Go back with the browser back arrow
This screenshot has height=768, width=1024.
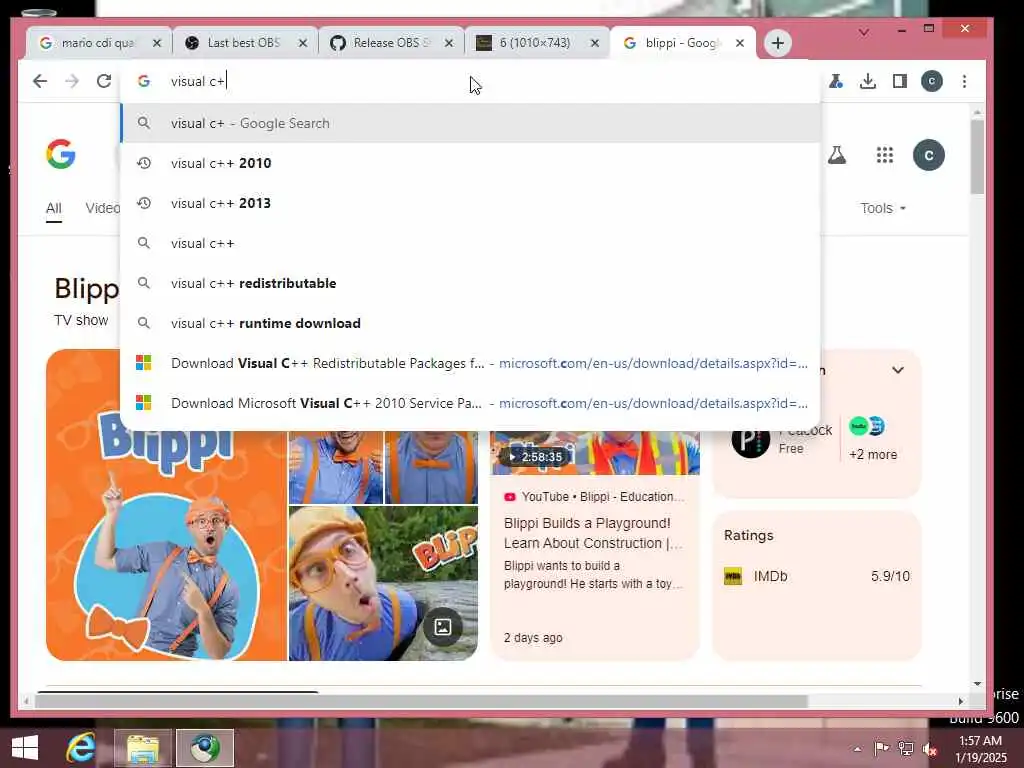tap(40, 81)
